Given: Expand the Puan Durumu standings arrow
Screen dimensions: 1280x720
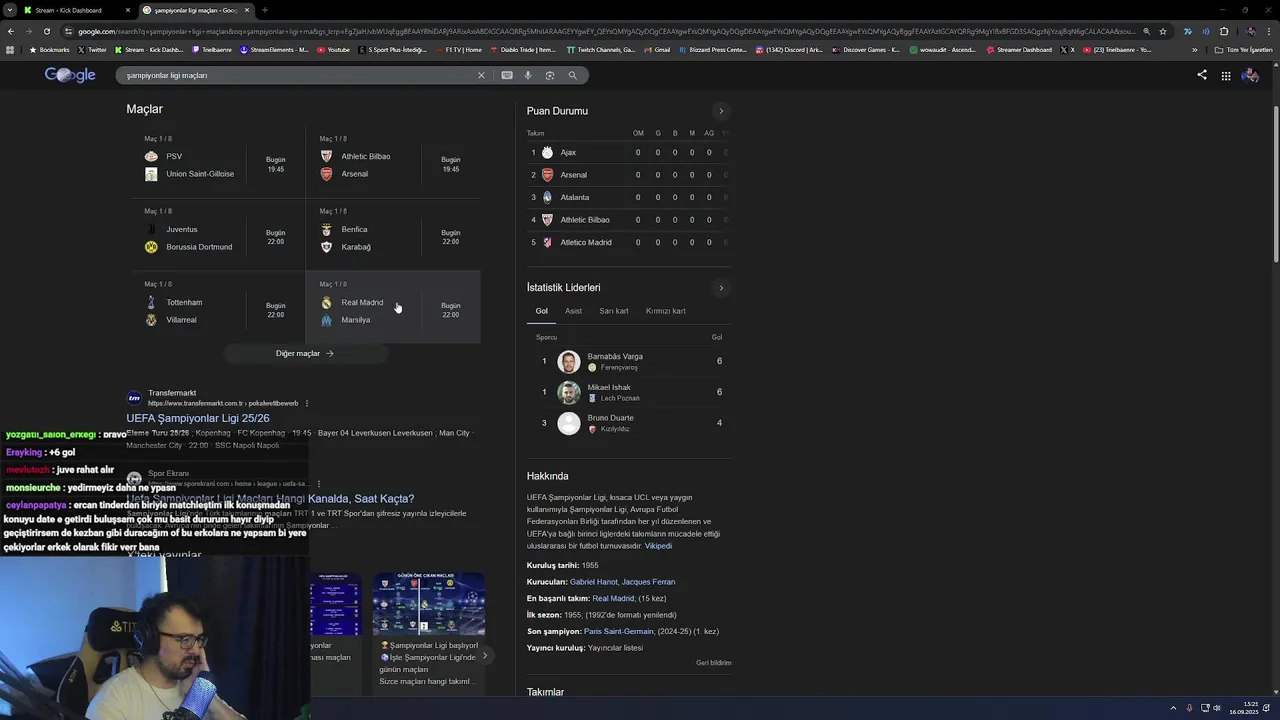Looking at the screenshot, I should point(721,111).
